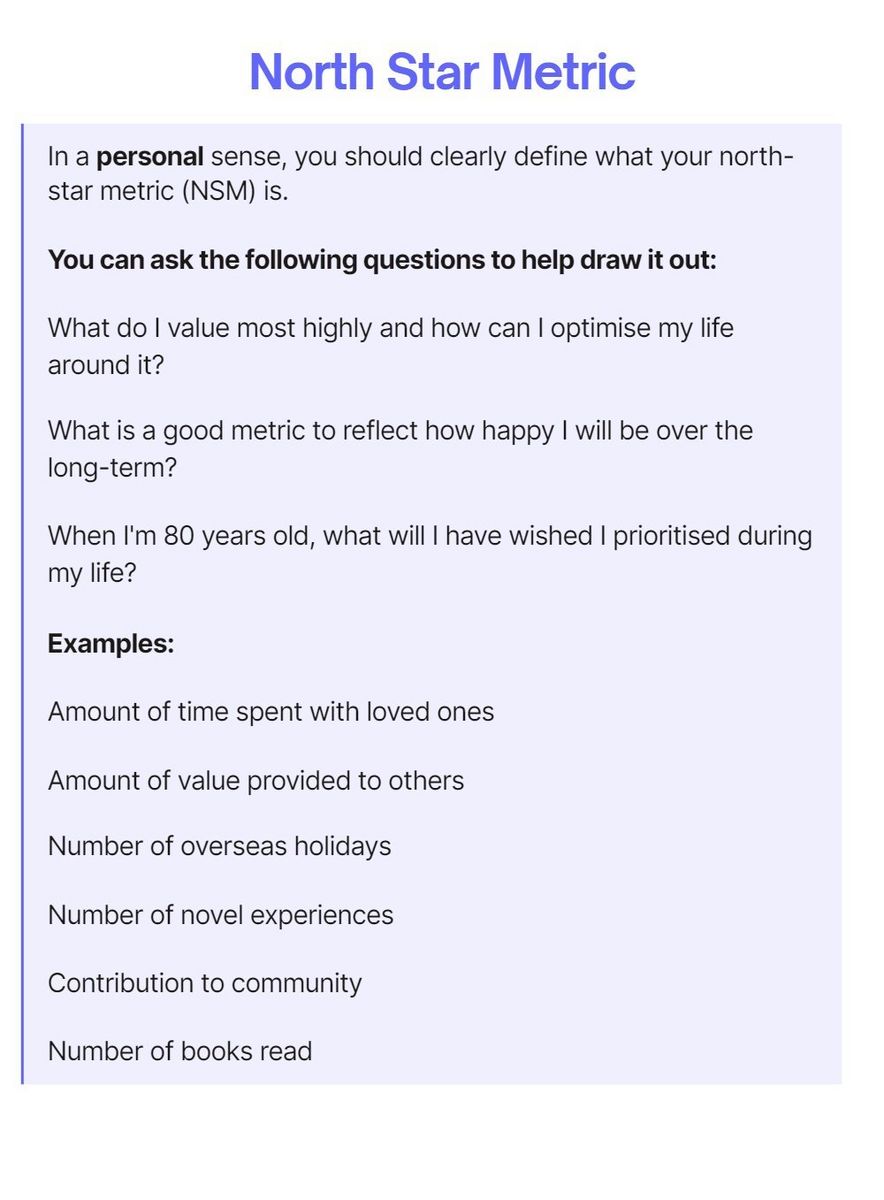Select 'Contribution to community' example
The image size is (884, 1200).
point(205,983)
